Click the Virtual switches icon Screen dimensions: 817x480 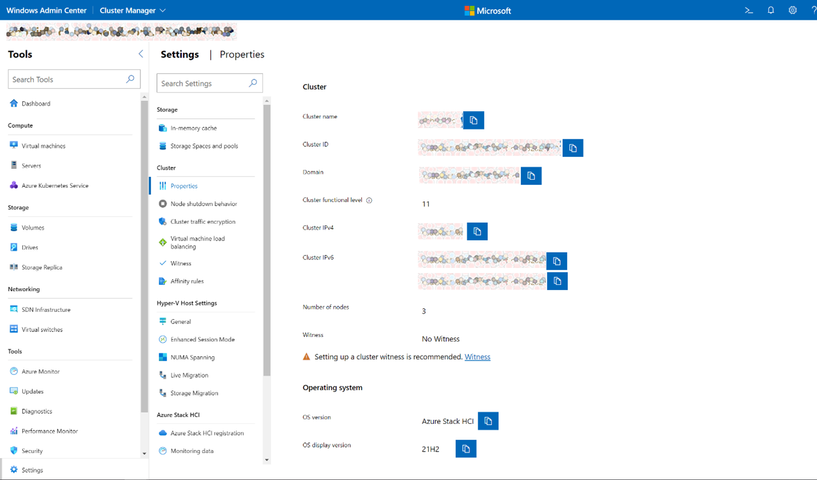pos(14,329)
